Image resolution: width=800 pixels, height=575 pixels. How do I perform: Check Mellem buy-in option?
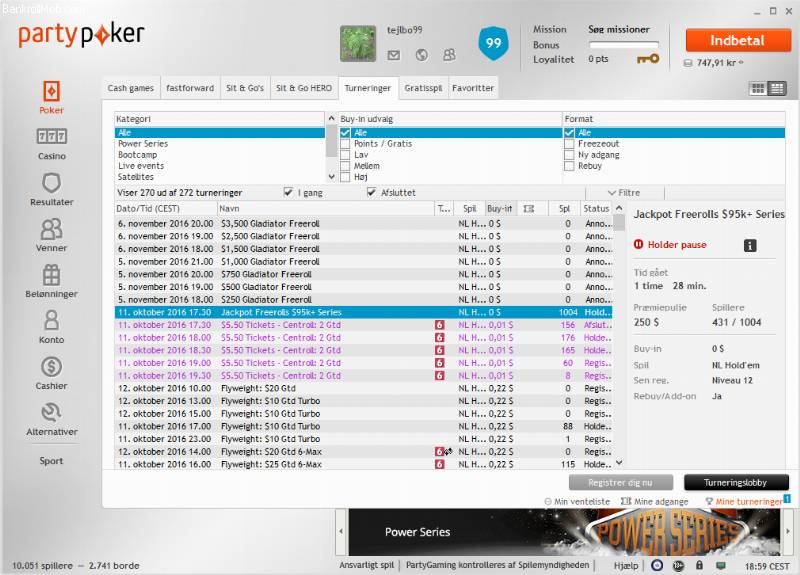tap(345, 166)
